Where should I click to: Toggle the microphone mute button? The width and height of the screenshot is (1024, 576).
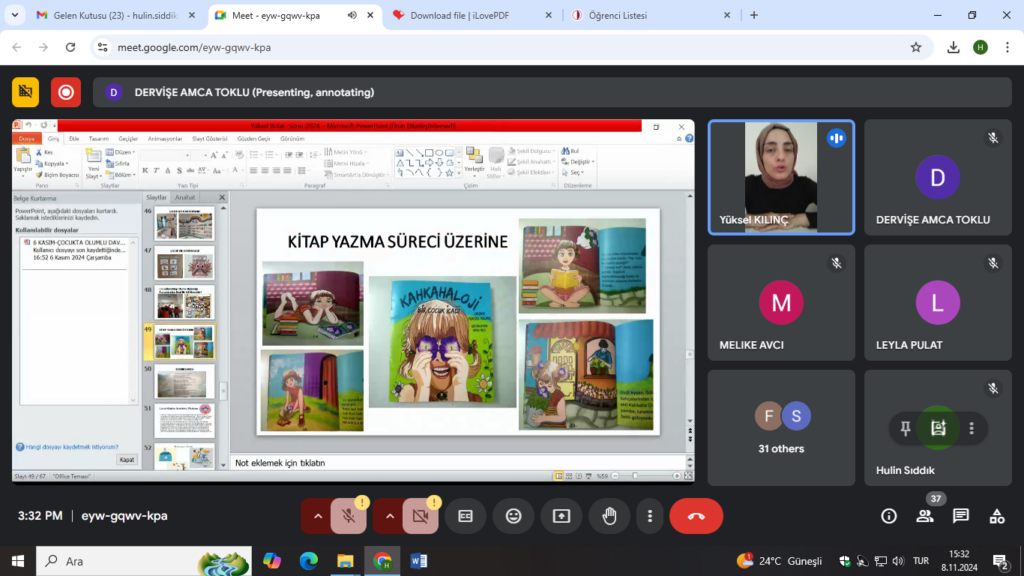[x=348, y=516]
